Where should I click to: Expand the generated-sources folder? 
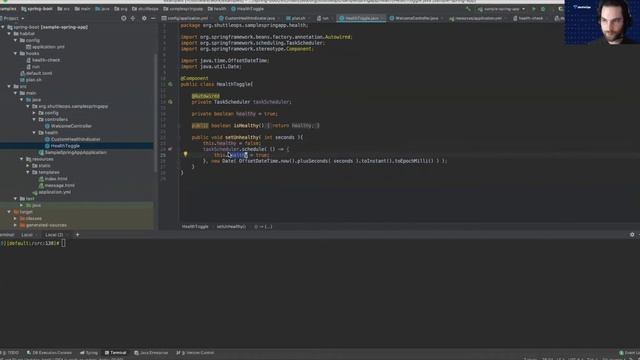16,225
